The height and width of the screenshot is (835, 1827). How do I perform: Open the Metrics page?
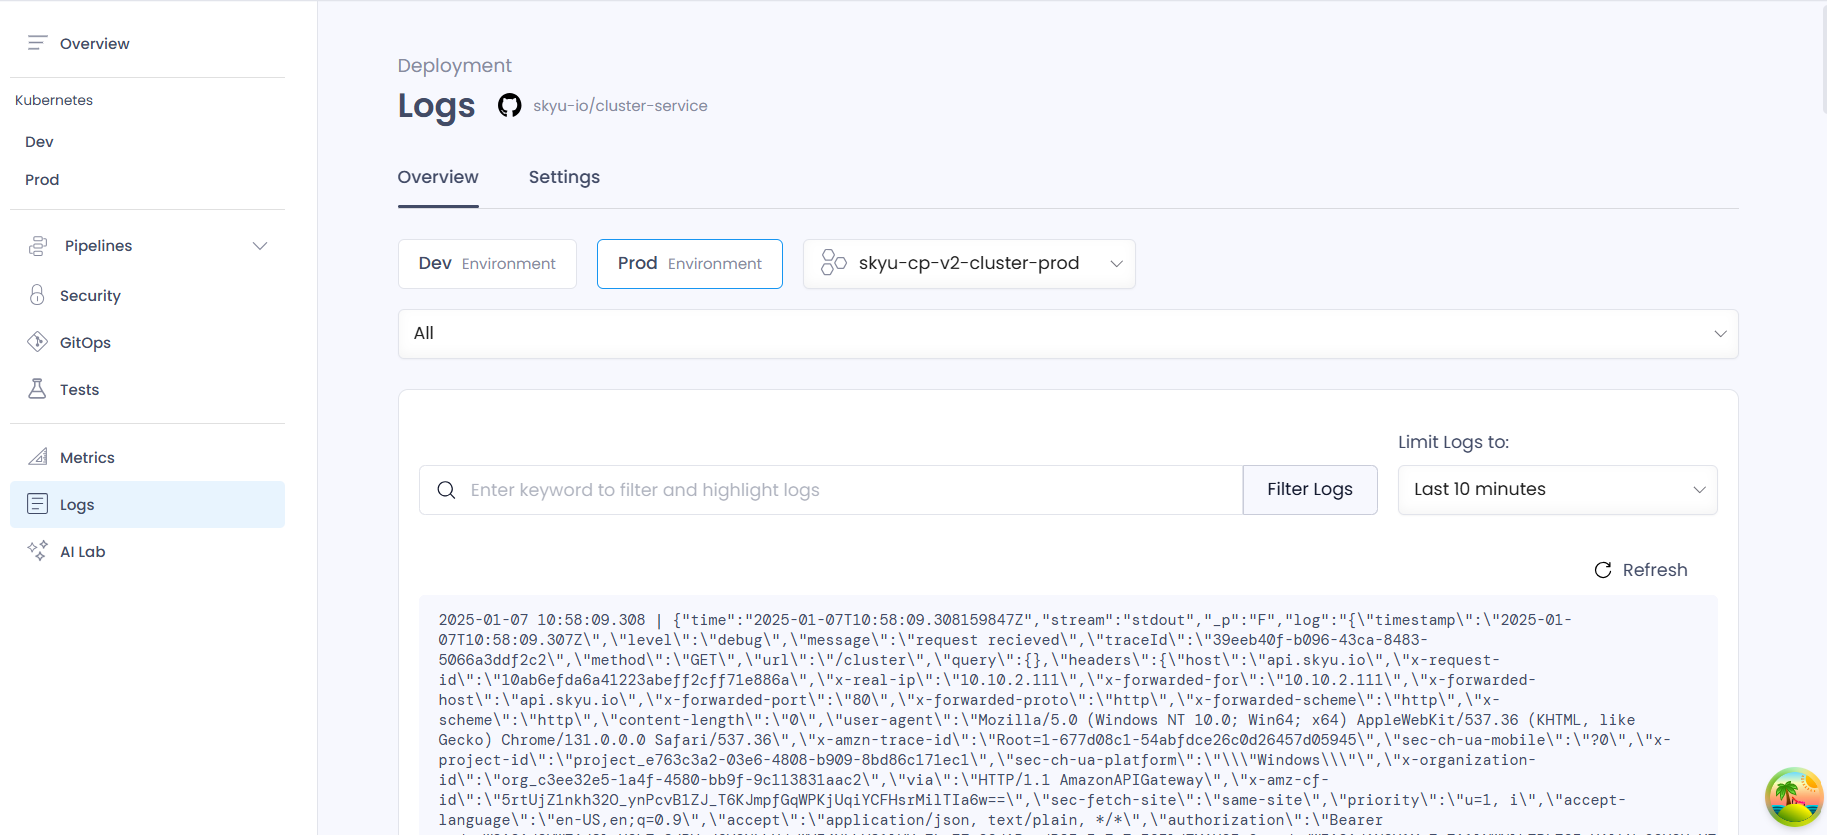tap(87, 458)
